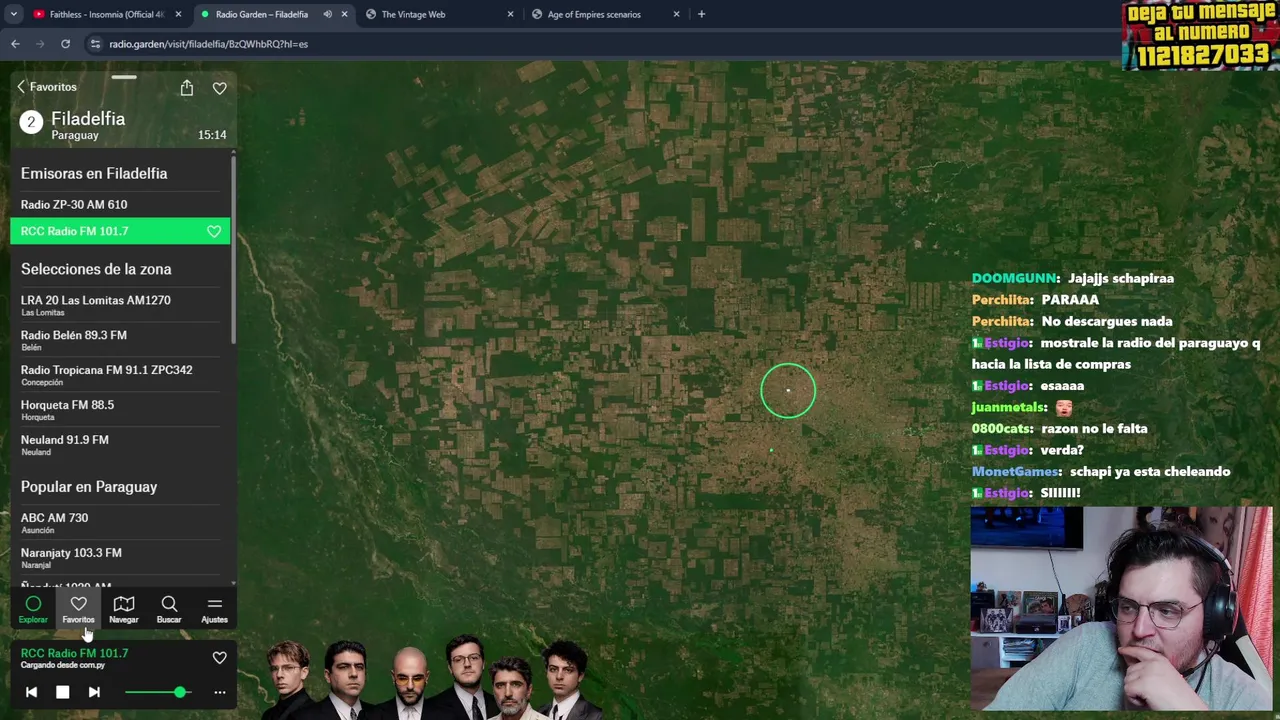Toggle favorite heart in player bar

[x=219, y=658]
